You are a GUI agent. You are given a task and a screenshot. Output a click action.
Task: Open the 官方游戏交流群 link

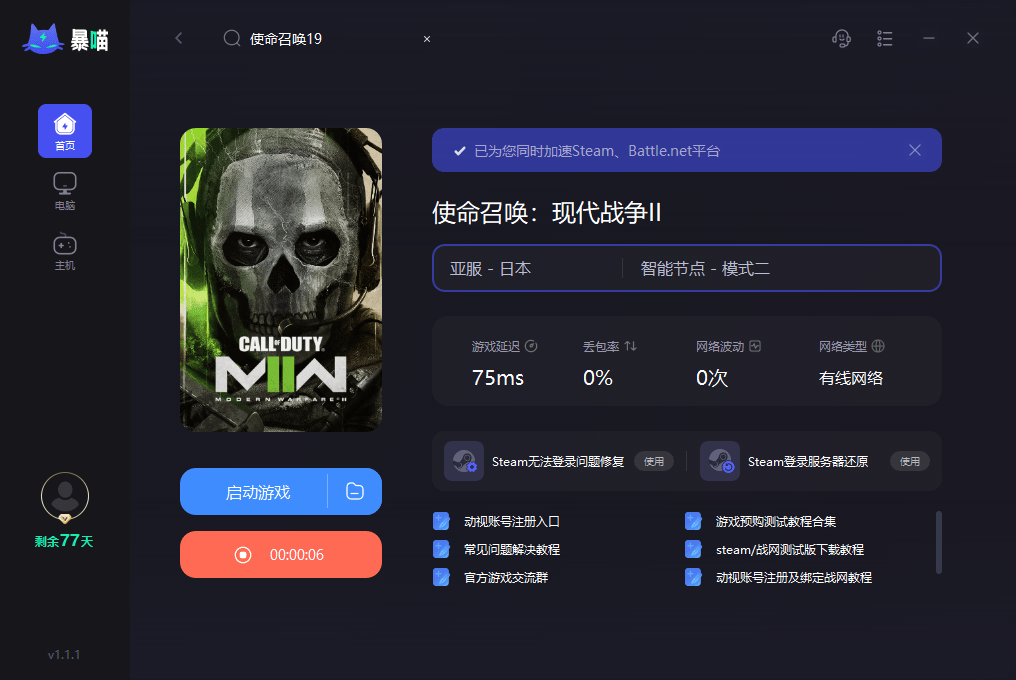coord(506,577)
